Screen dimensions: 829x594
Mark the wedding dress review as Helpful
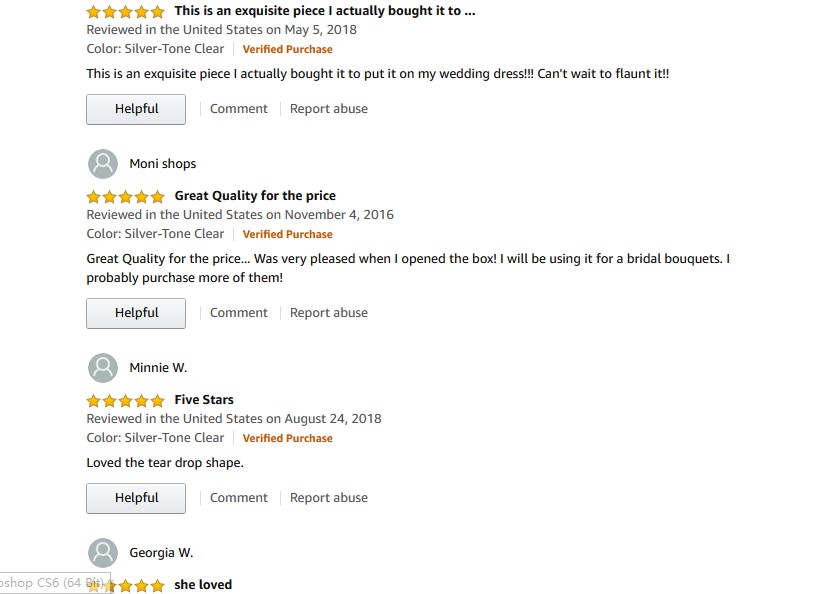[136, 109]
